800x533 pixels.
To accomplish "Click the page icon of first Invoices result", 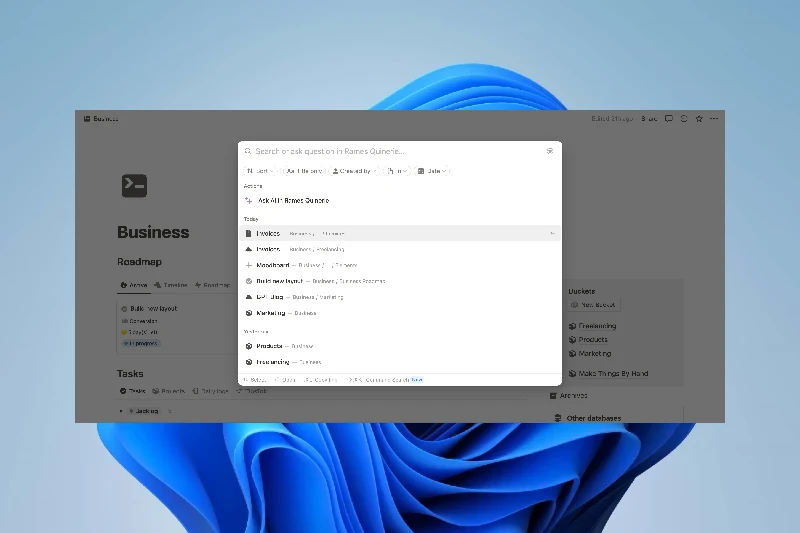I will pos(249,233).
